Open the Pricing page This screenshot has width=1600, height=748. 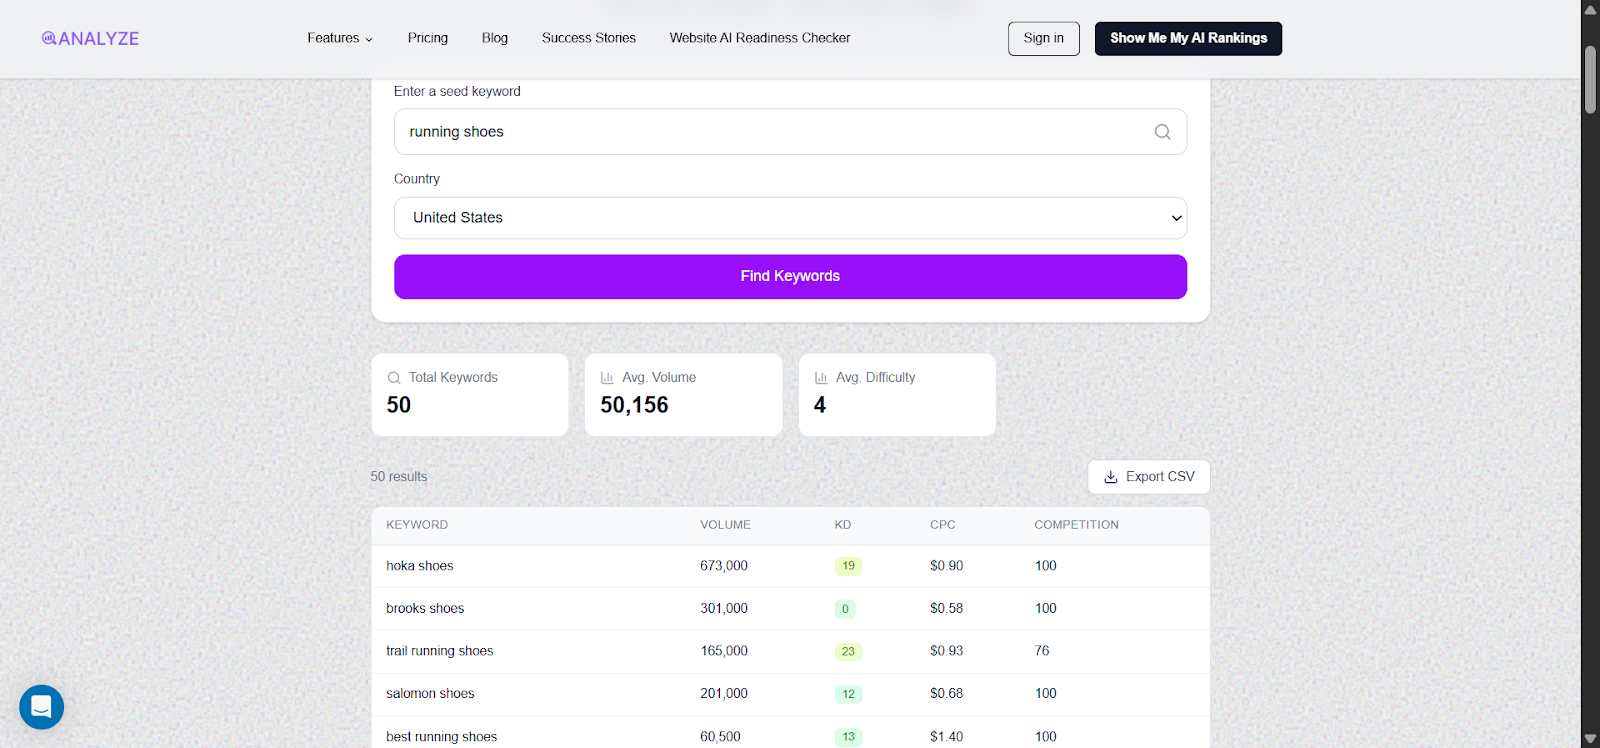click(x=428, y=38)
